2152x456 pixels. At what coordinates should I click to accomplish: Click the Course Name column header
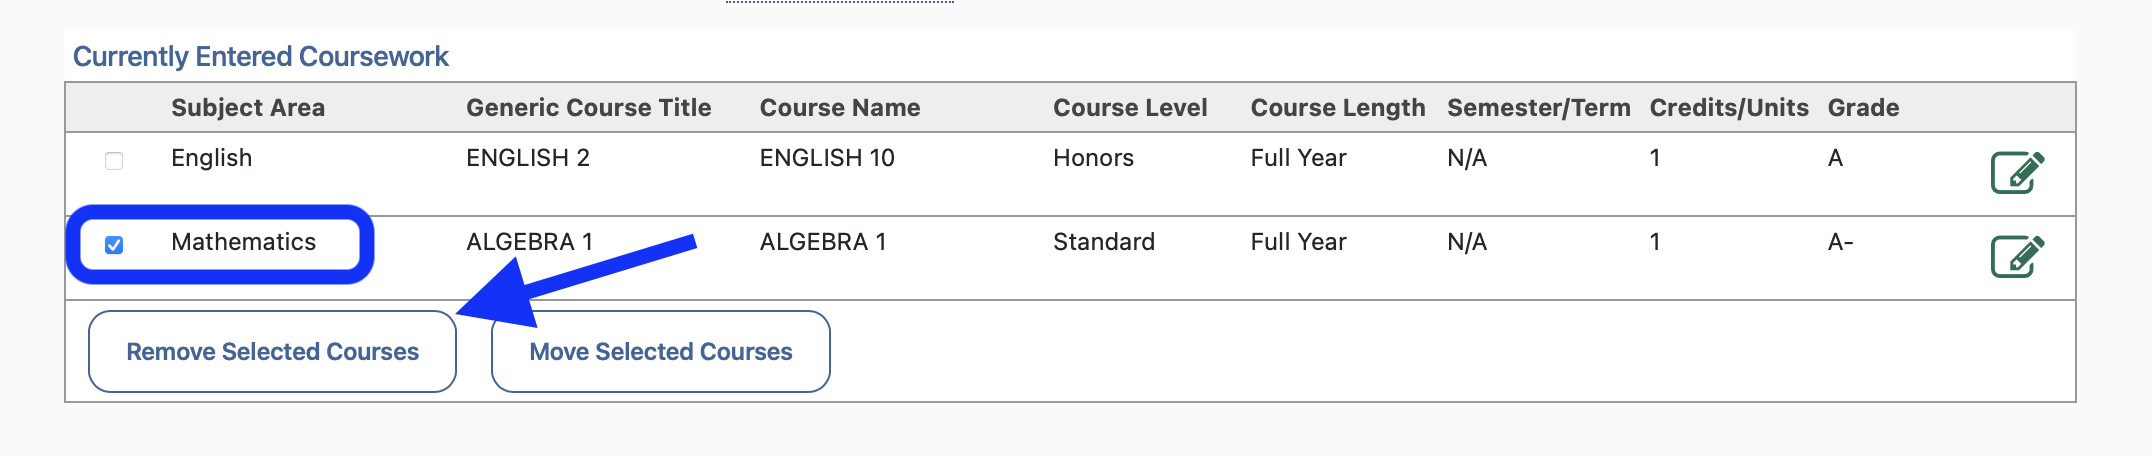840,108
